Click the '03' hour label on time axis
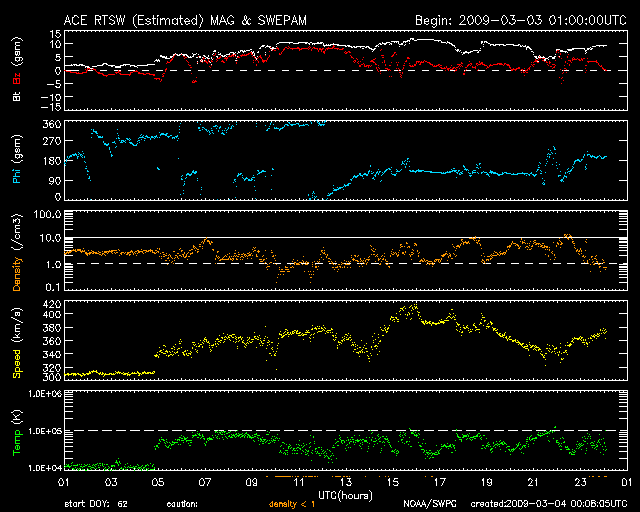Image resolution: width=640 pixels, height=512 pixels. pos(111,483)
